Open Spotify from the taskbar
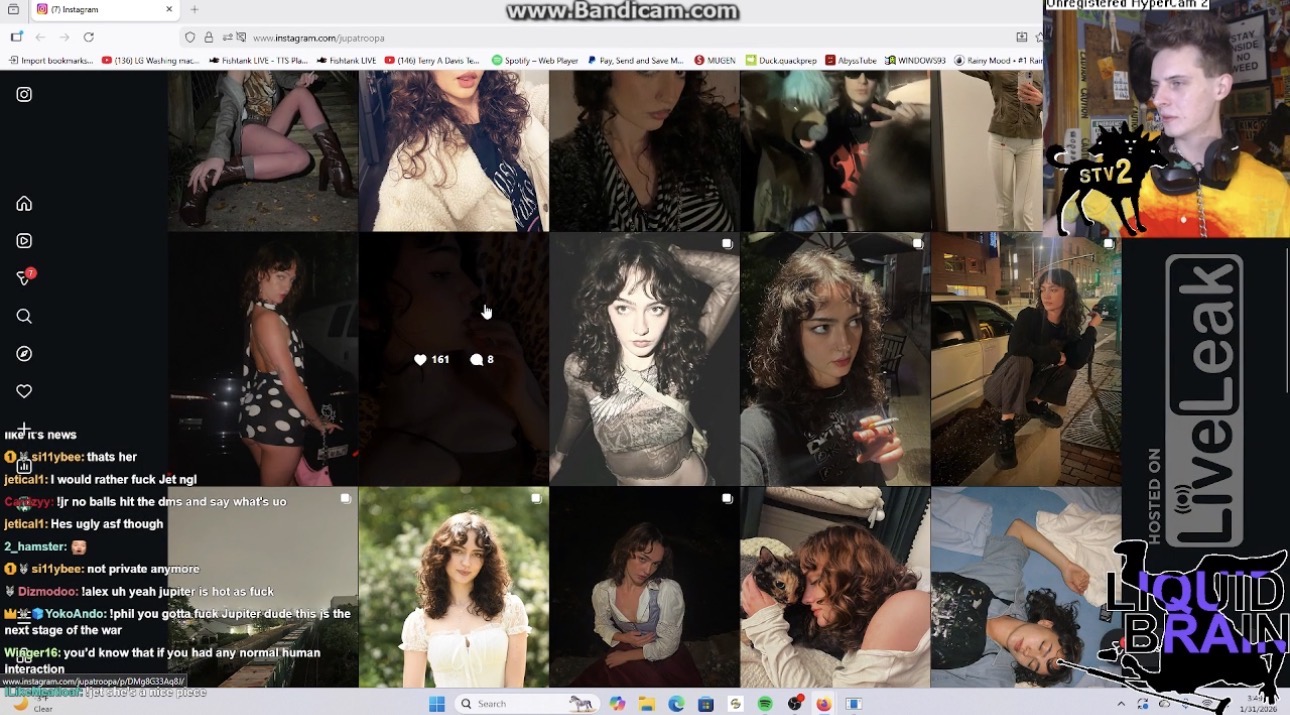The height and width of the screenshot is (715, 1290). pyautogui.click(x=765, y=704)
